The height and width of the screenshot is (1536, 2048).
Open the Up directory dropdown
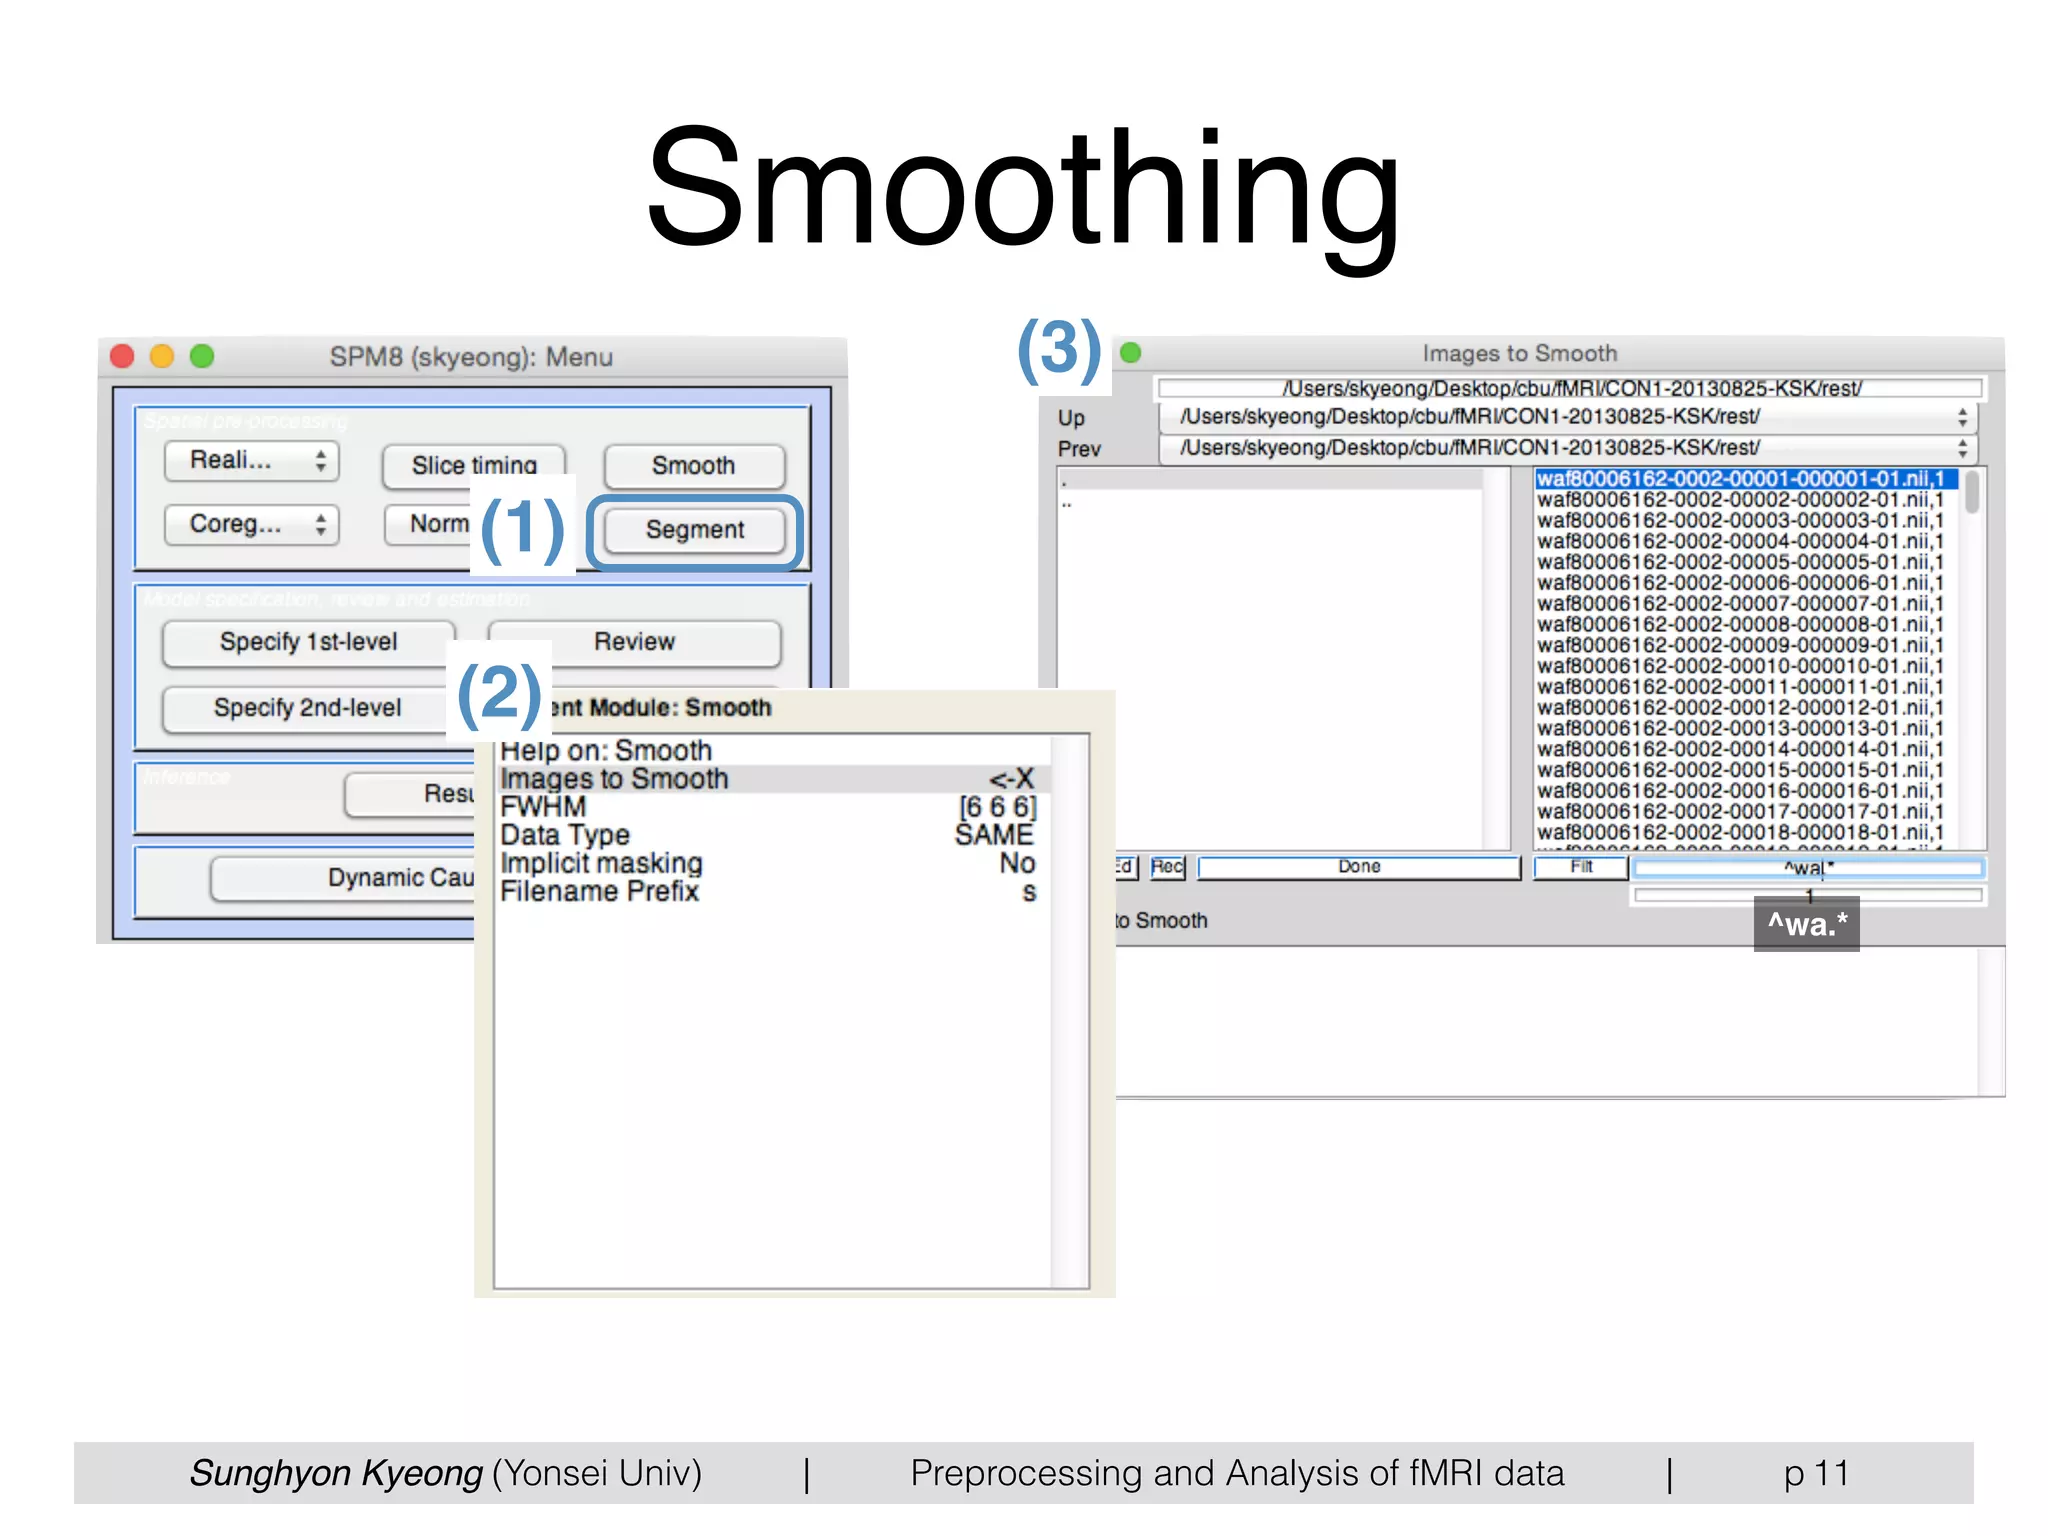1568,417
